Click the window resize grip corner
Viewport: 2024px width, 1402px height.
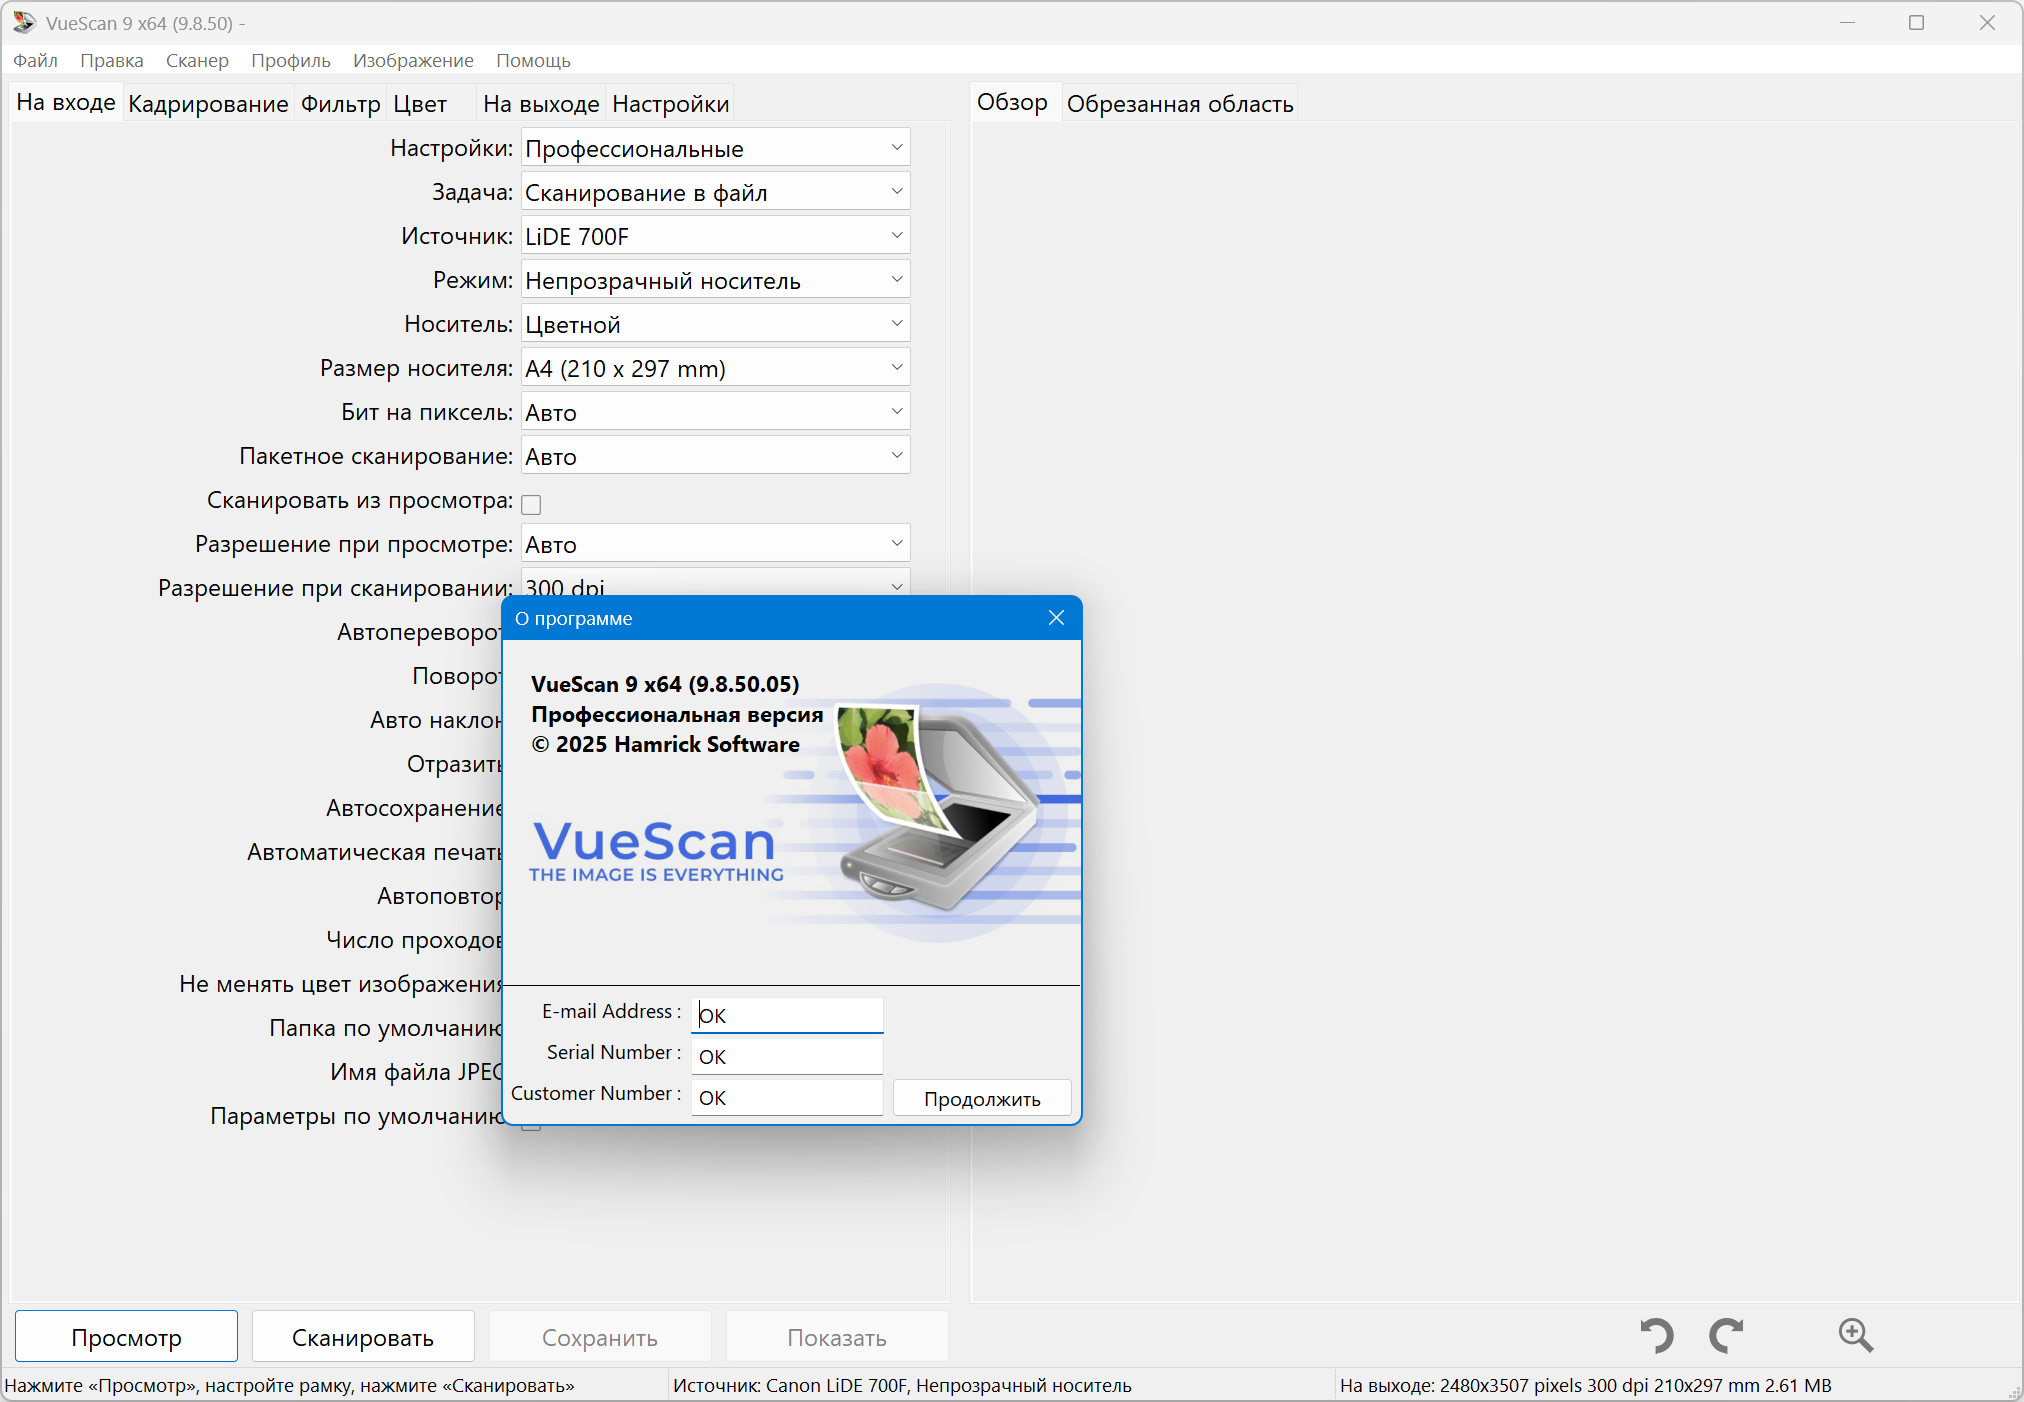tap(2014, 1393)
